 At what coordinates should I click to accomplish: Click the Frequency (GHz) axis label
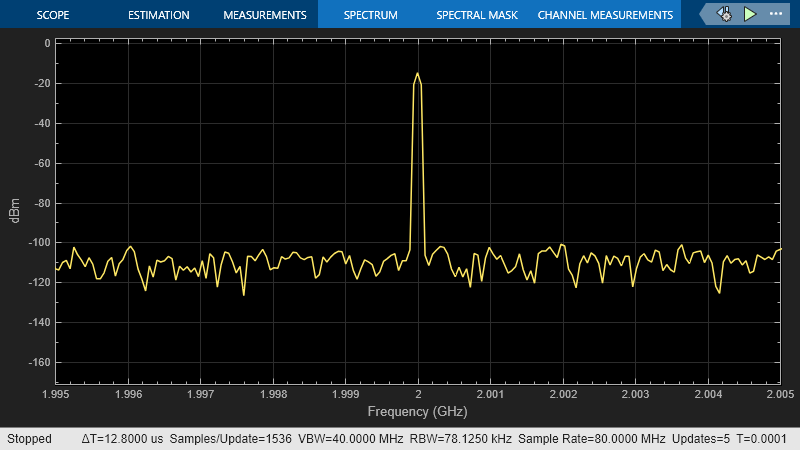click(x=417, y=411)
